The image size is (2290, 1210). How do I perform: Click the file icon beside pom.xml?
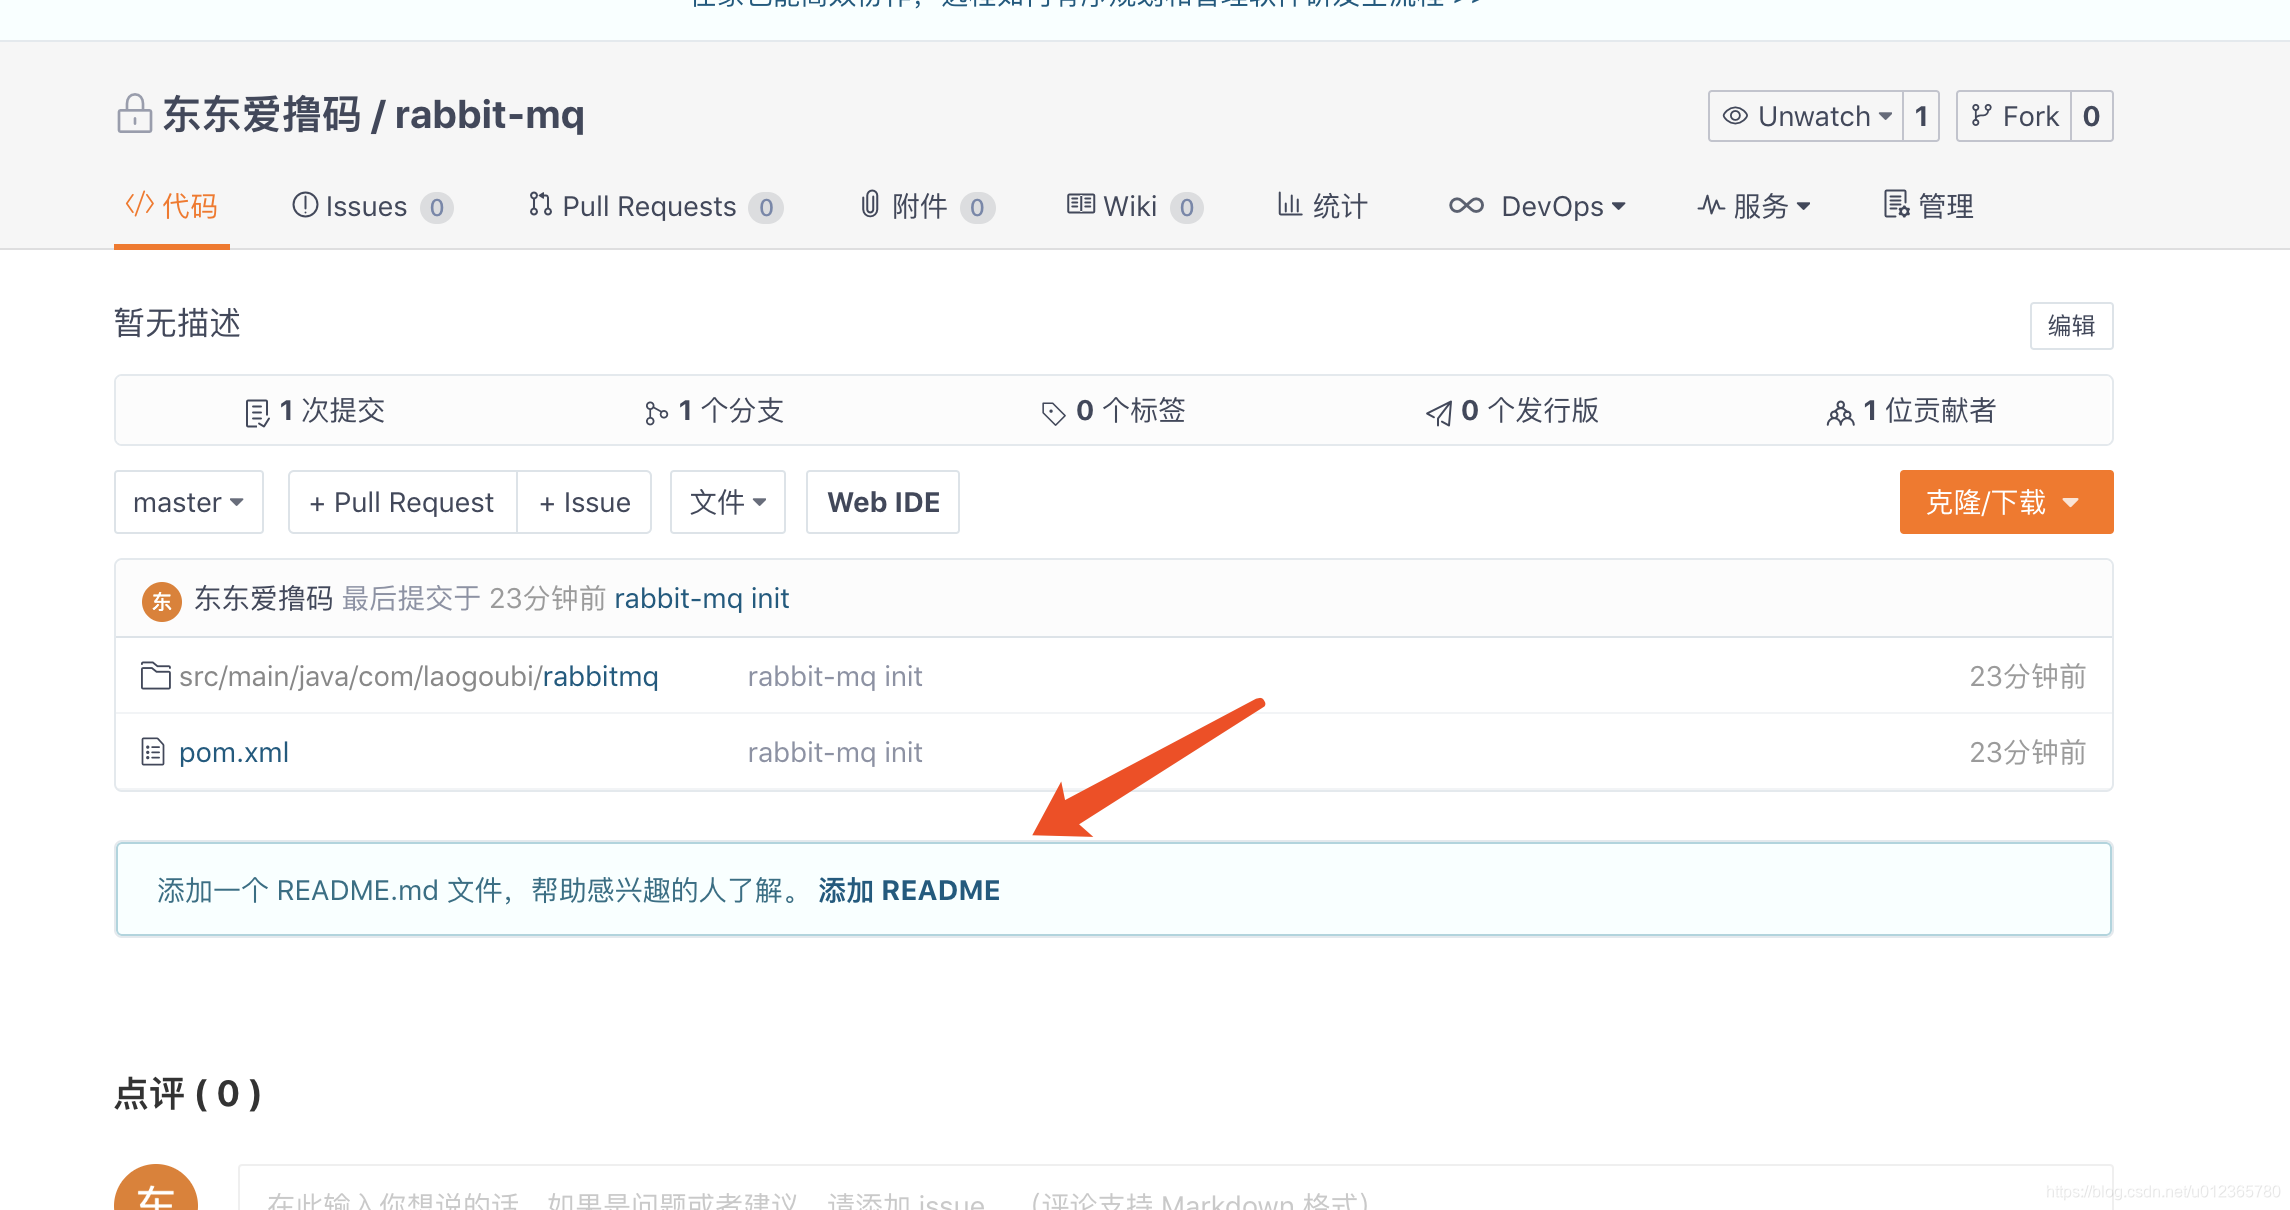pyautogui.click(x=153, y=752)
